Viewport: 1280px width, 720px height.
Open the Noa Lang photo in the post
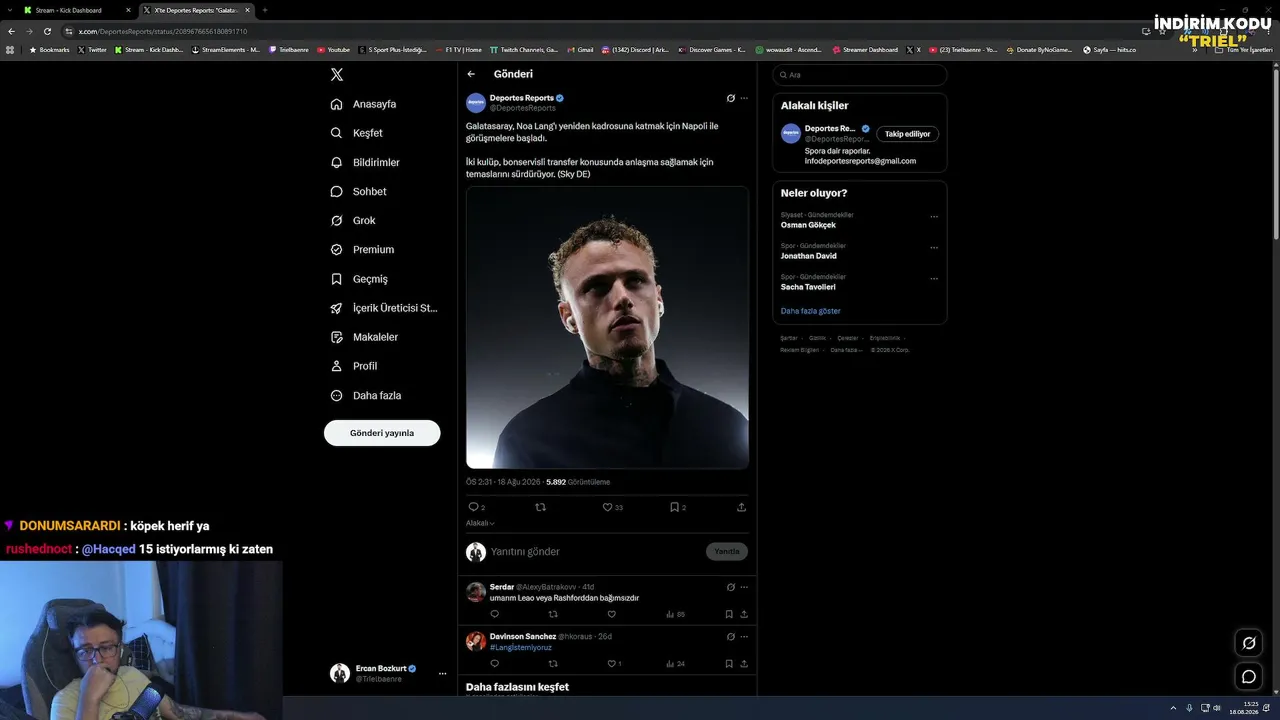coord(607,327)
